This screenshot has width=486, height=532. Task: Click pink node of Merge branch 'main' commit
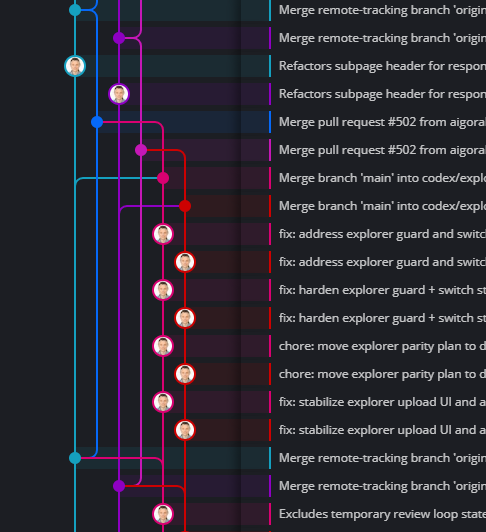[163, 178]
